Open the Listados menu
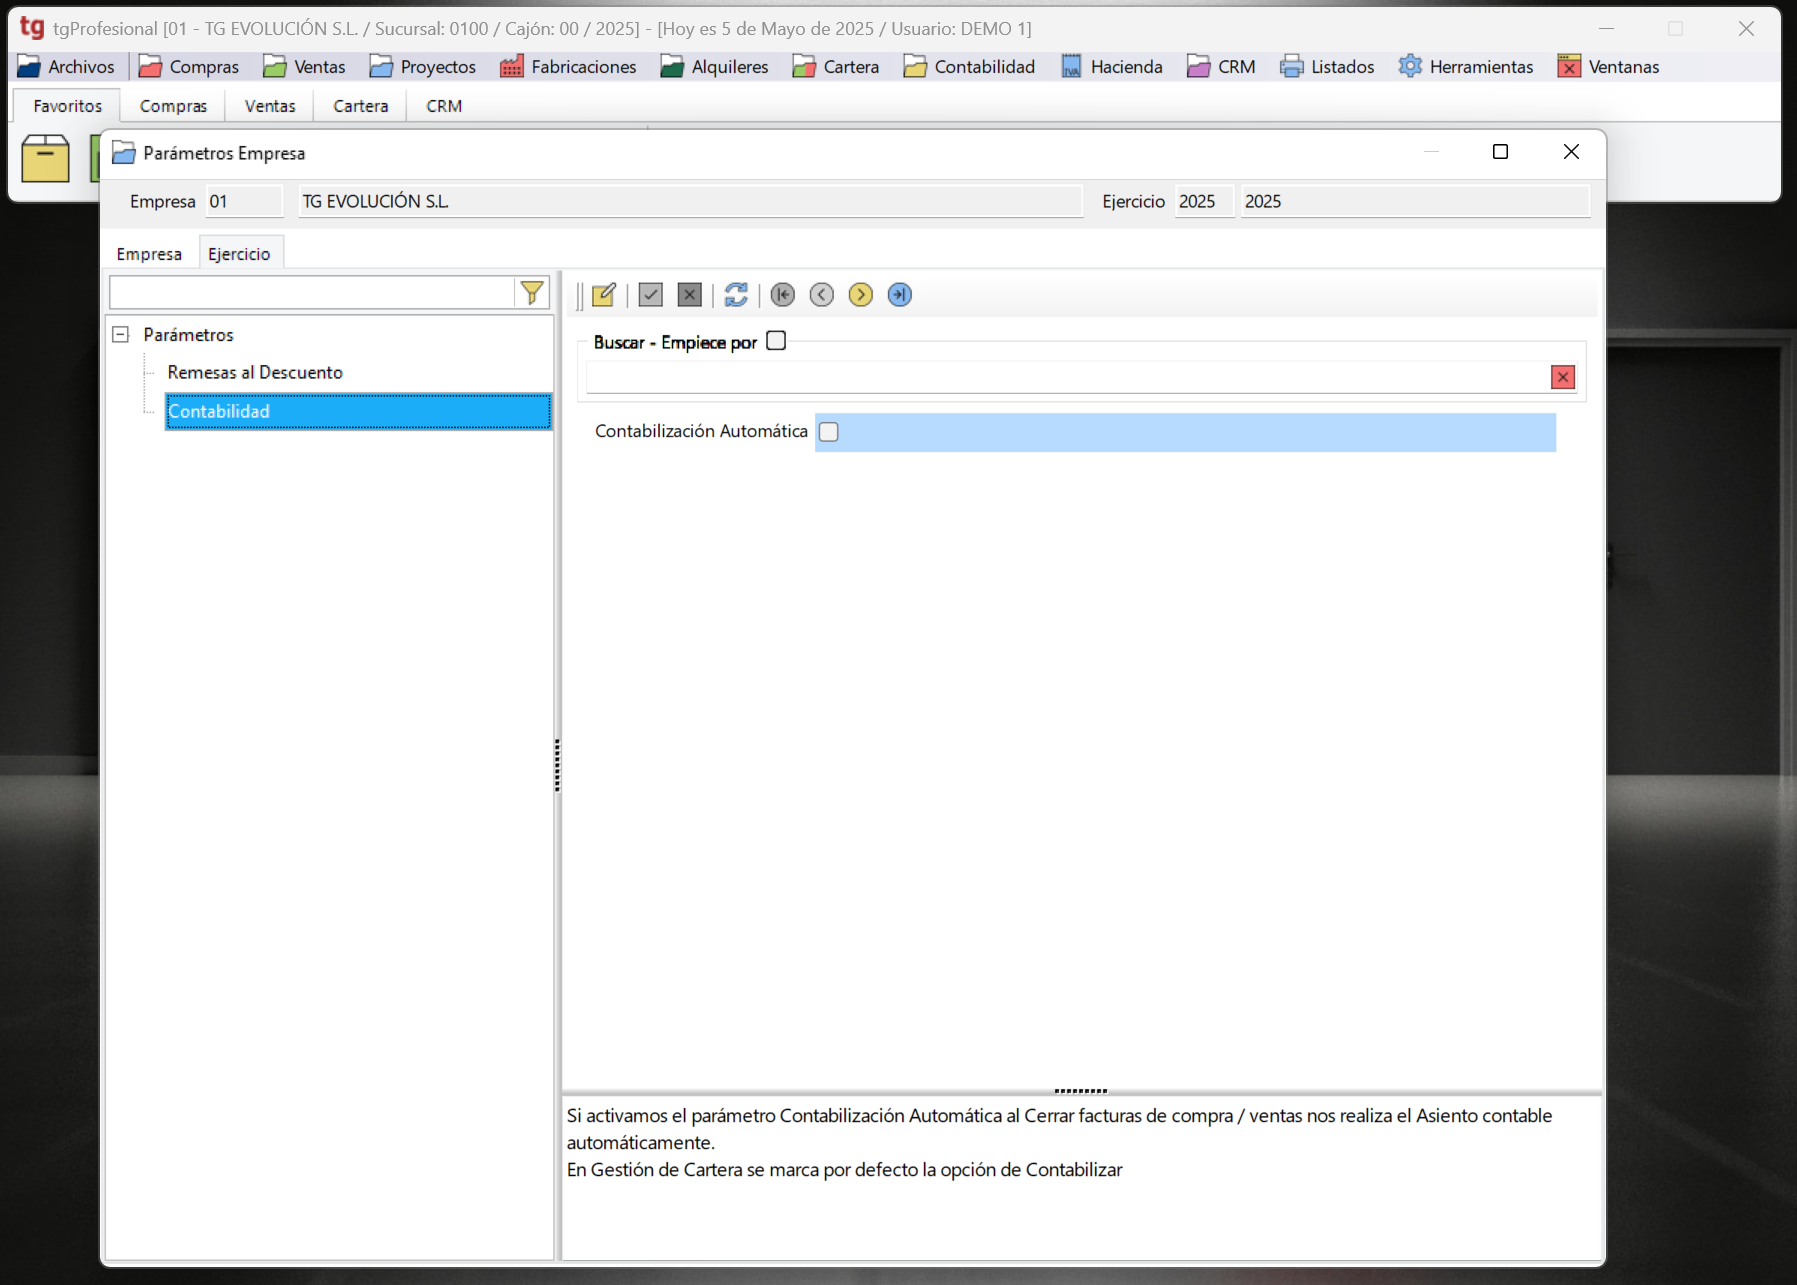The width and height of the screenshot is (1797, 1285). (x=1327, y=67)
